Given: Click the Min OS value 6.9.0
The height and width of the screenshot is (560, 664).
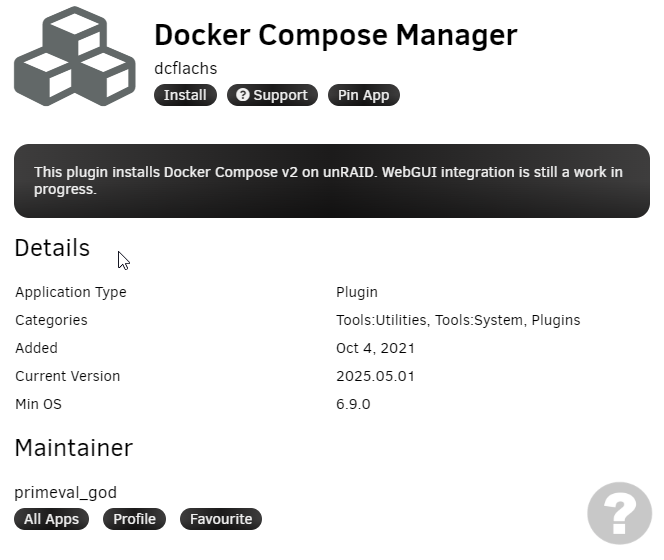Looking at the screenshot, I should tap(353, 404).
